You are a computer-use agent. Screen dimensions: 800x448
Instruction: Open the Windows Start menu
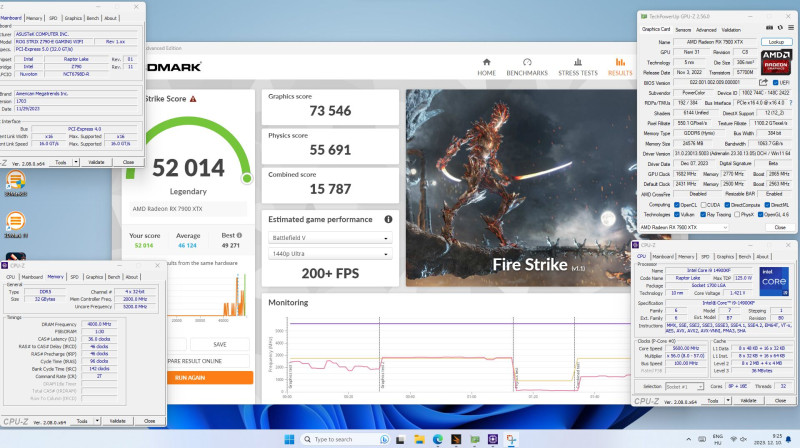click(x=289, y=439)
